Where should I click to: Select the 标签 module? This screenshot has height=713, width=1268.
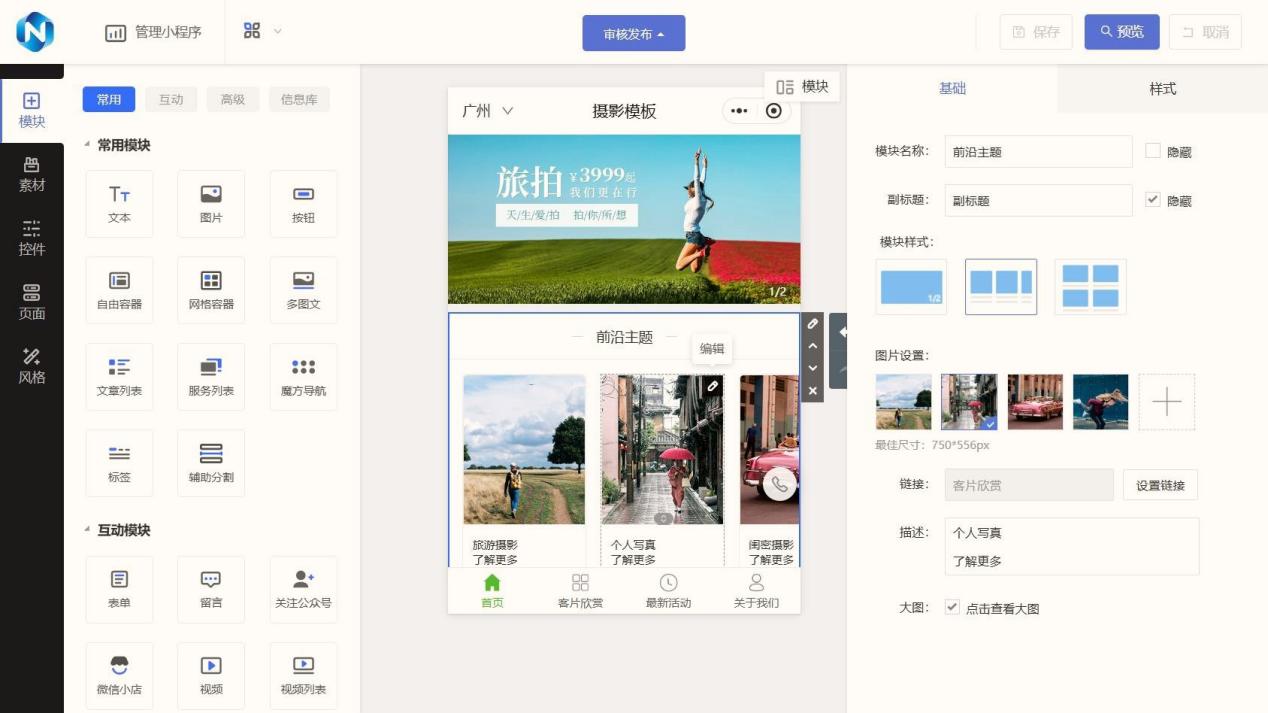tap(119, 463)
